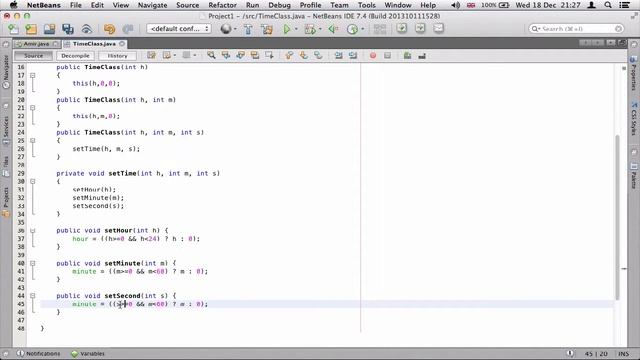Viewport: 640px width, 360px height.
Task: Click the Shift Line Right icon
Action: pos(353,56)
